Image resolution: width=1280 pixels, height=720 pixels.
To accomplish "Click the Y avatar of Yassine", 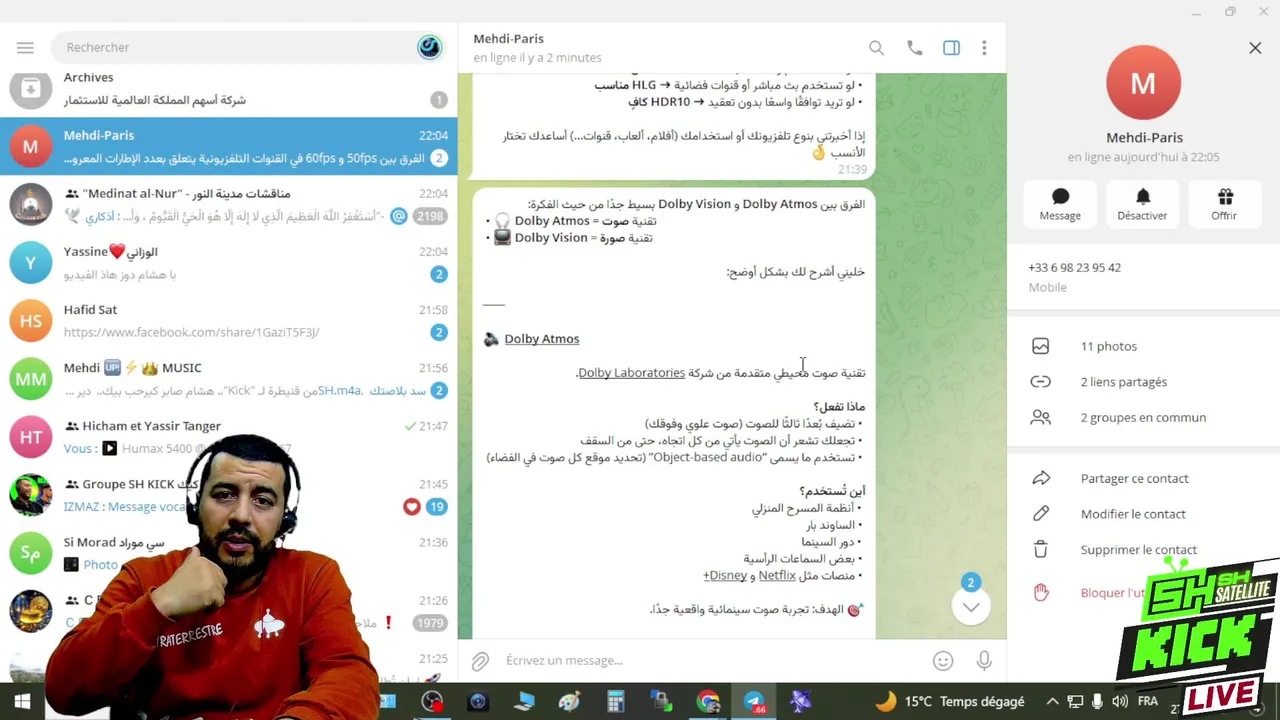I will (30, 262).
